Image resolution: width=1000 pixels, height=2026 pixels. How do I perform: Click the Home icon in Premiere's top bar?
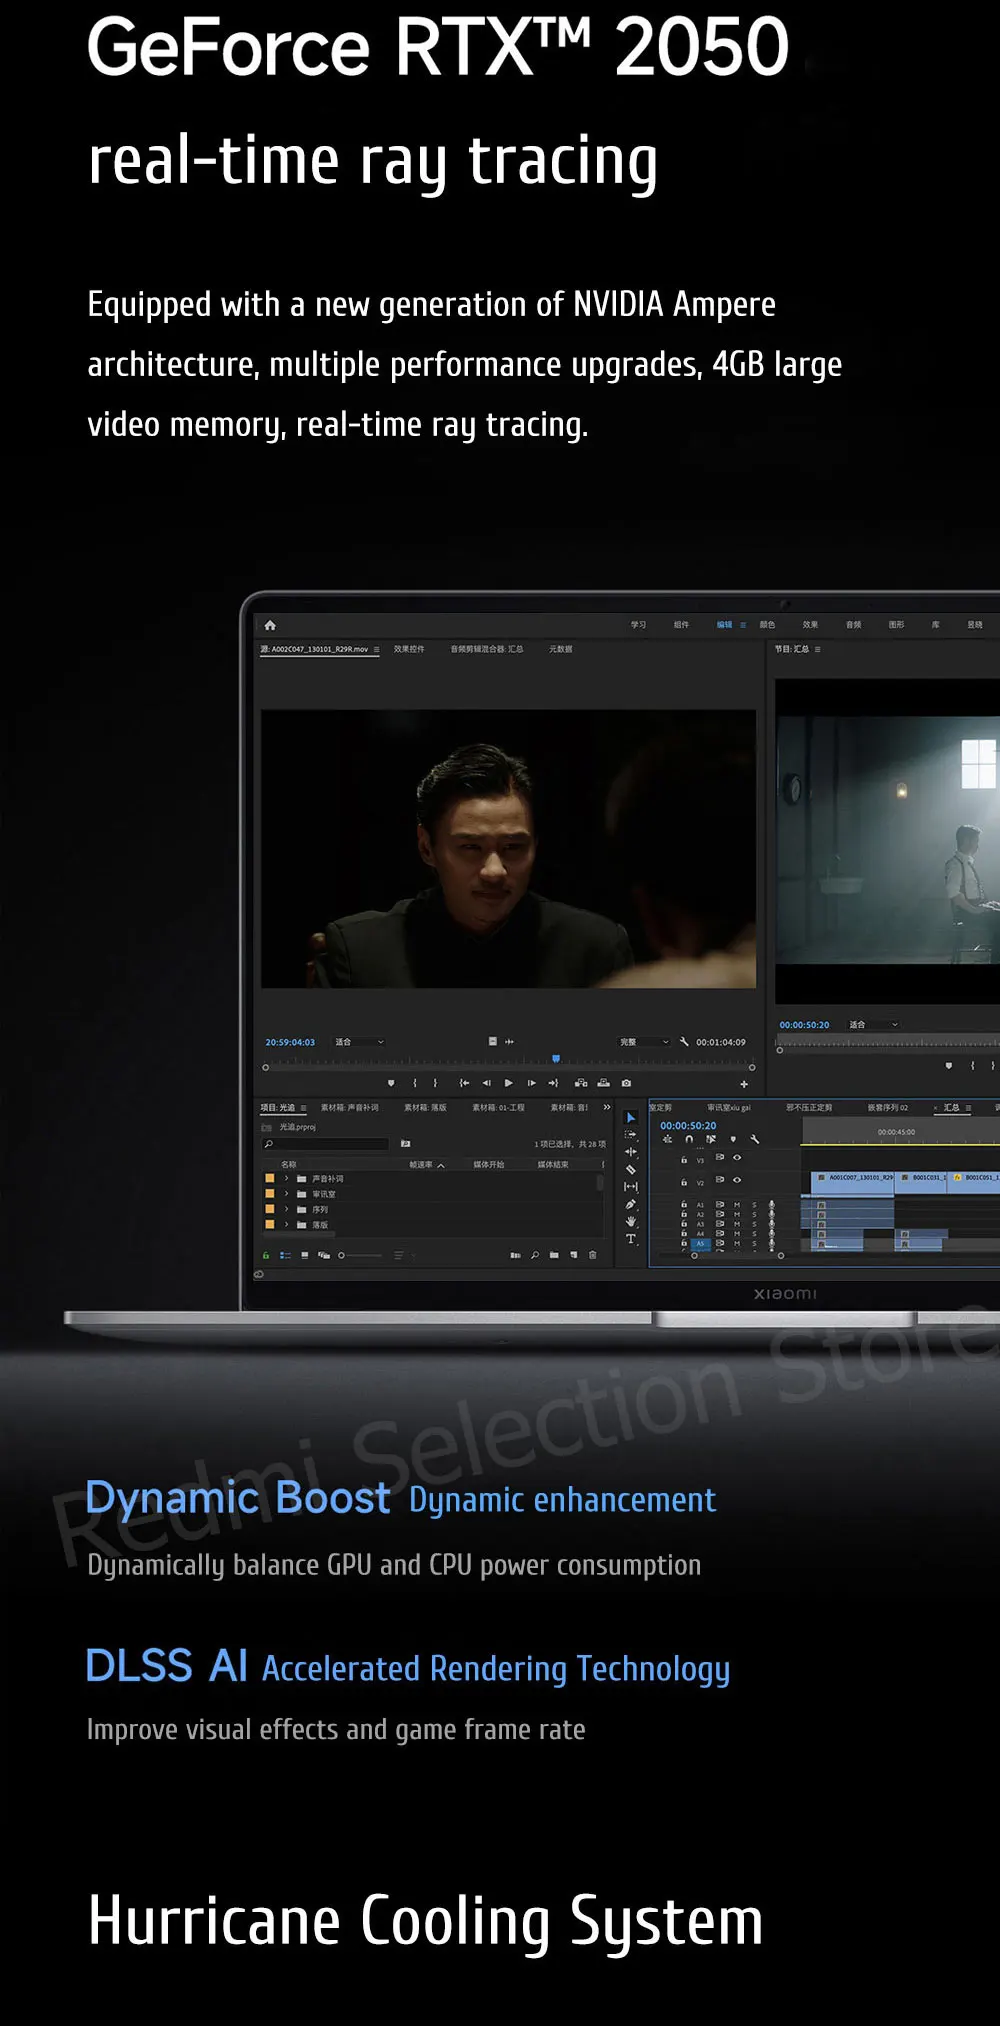click(270, 625)
